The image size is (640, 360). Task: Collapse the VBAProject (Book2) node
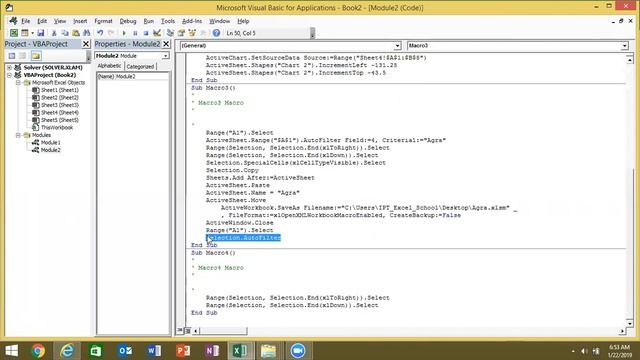9,75
